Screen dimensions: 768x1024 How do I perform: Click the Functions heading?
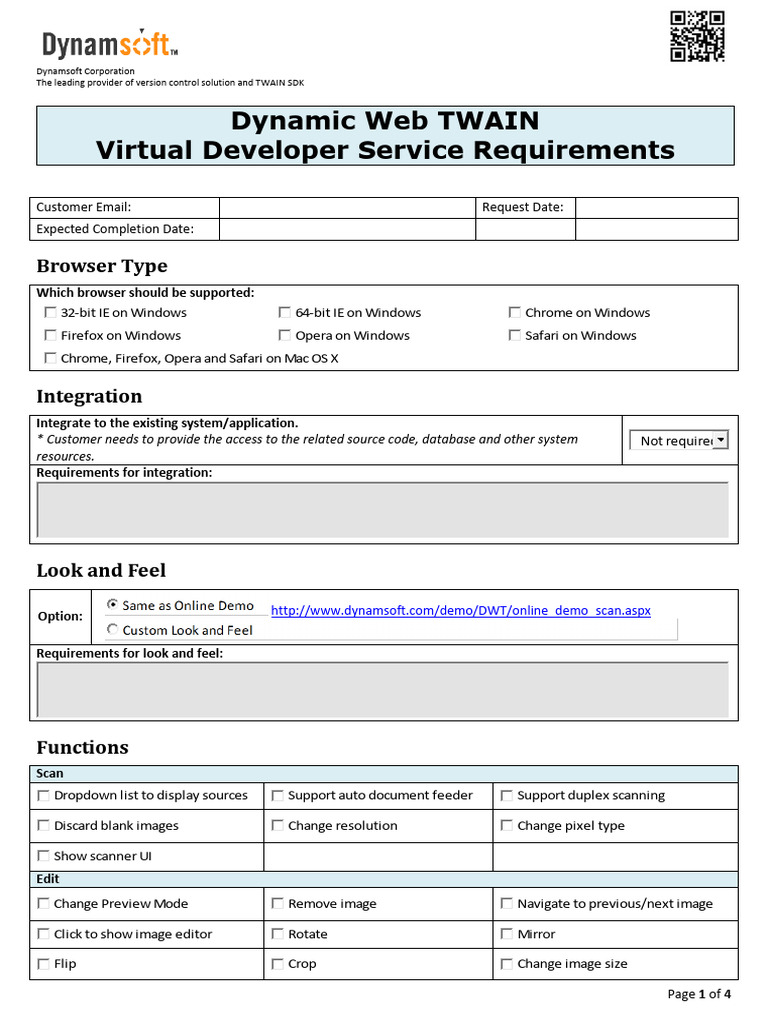pos(82,747)
